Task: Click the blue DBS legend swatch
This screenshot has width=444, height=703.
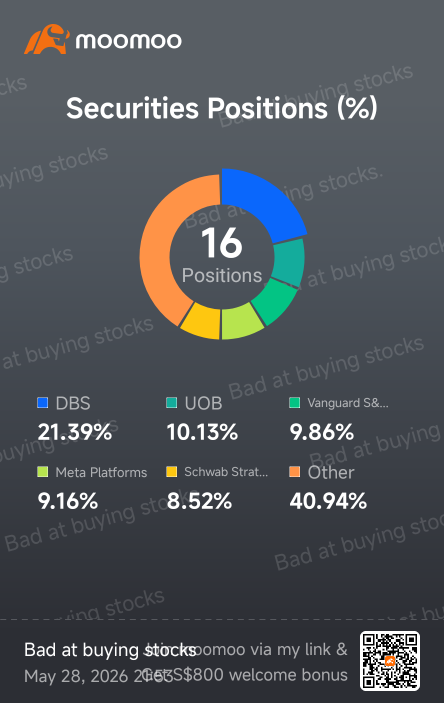Action: (x=43, y=403)
